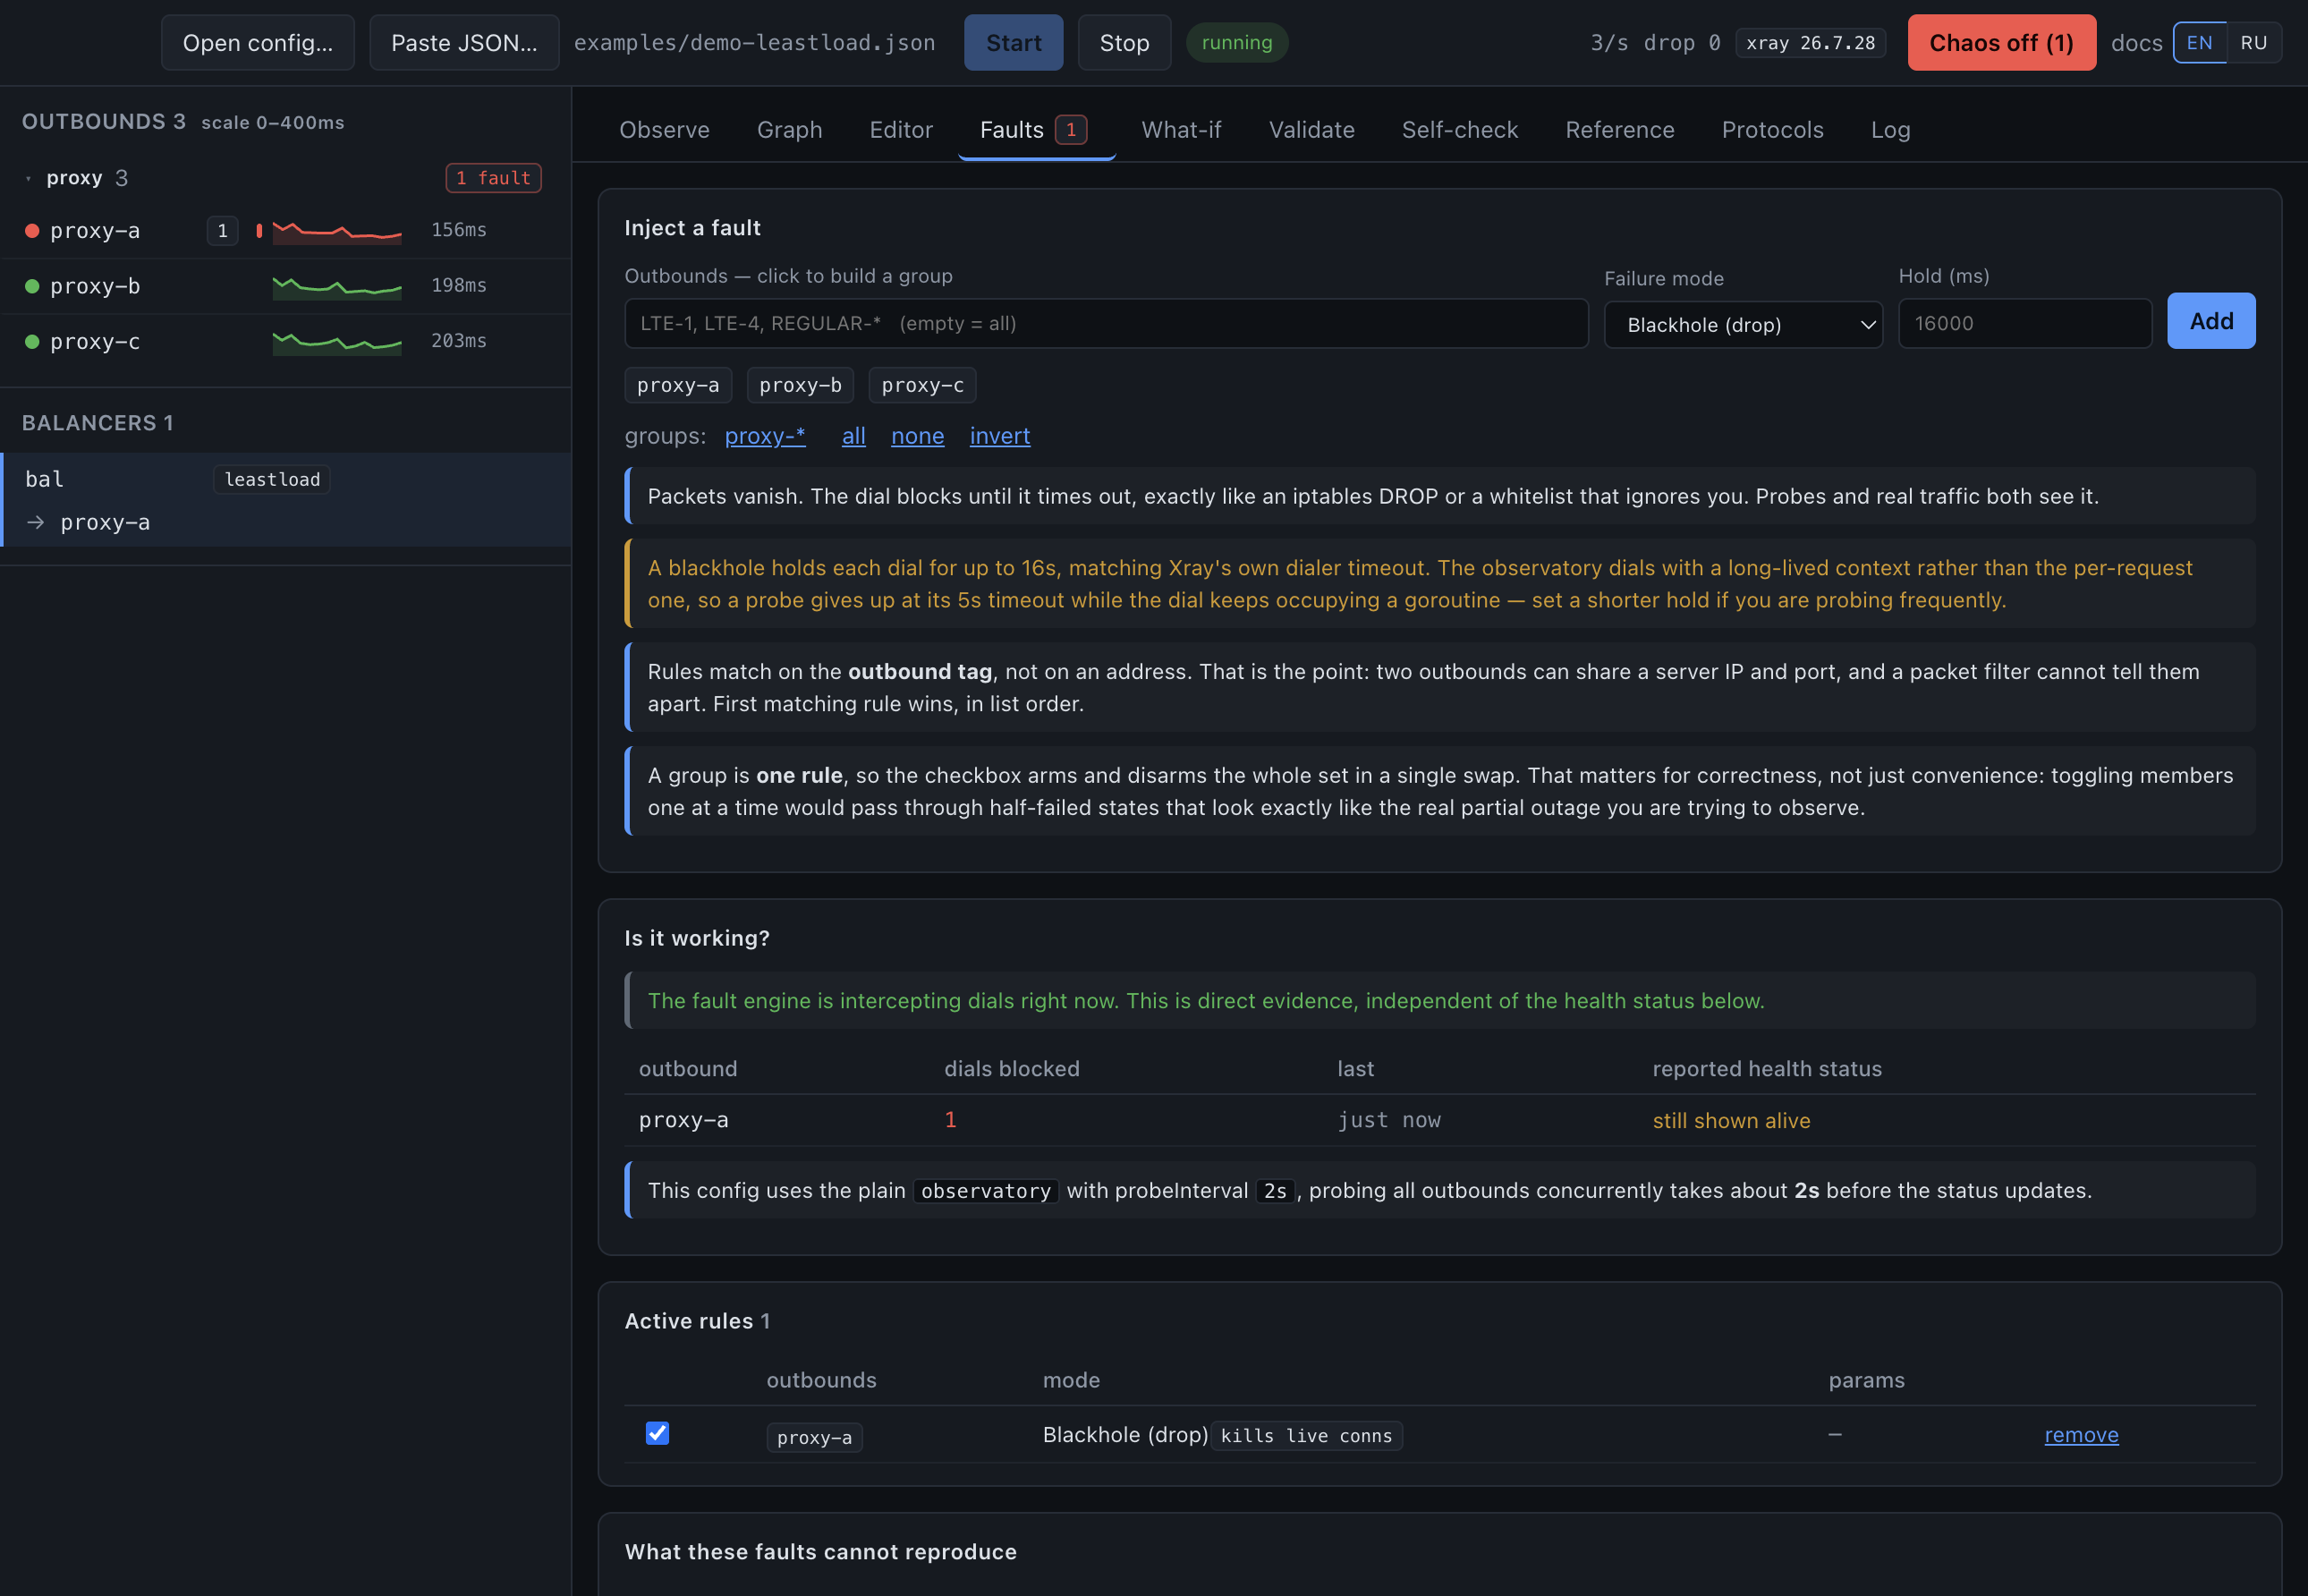Select proxy-c in the outbounds list
This screenshot has width=2308, height=1596.
286,342
